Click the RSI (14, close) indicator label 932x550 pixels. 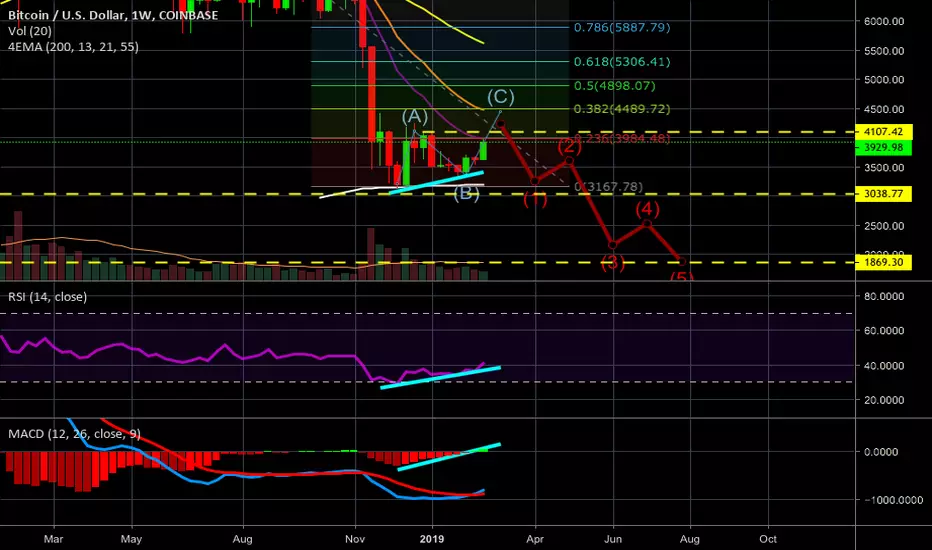[48, 297]
